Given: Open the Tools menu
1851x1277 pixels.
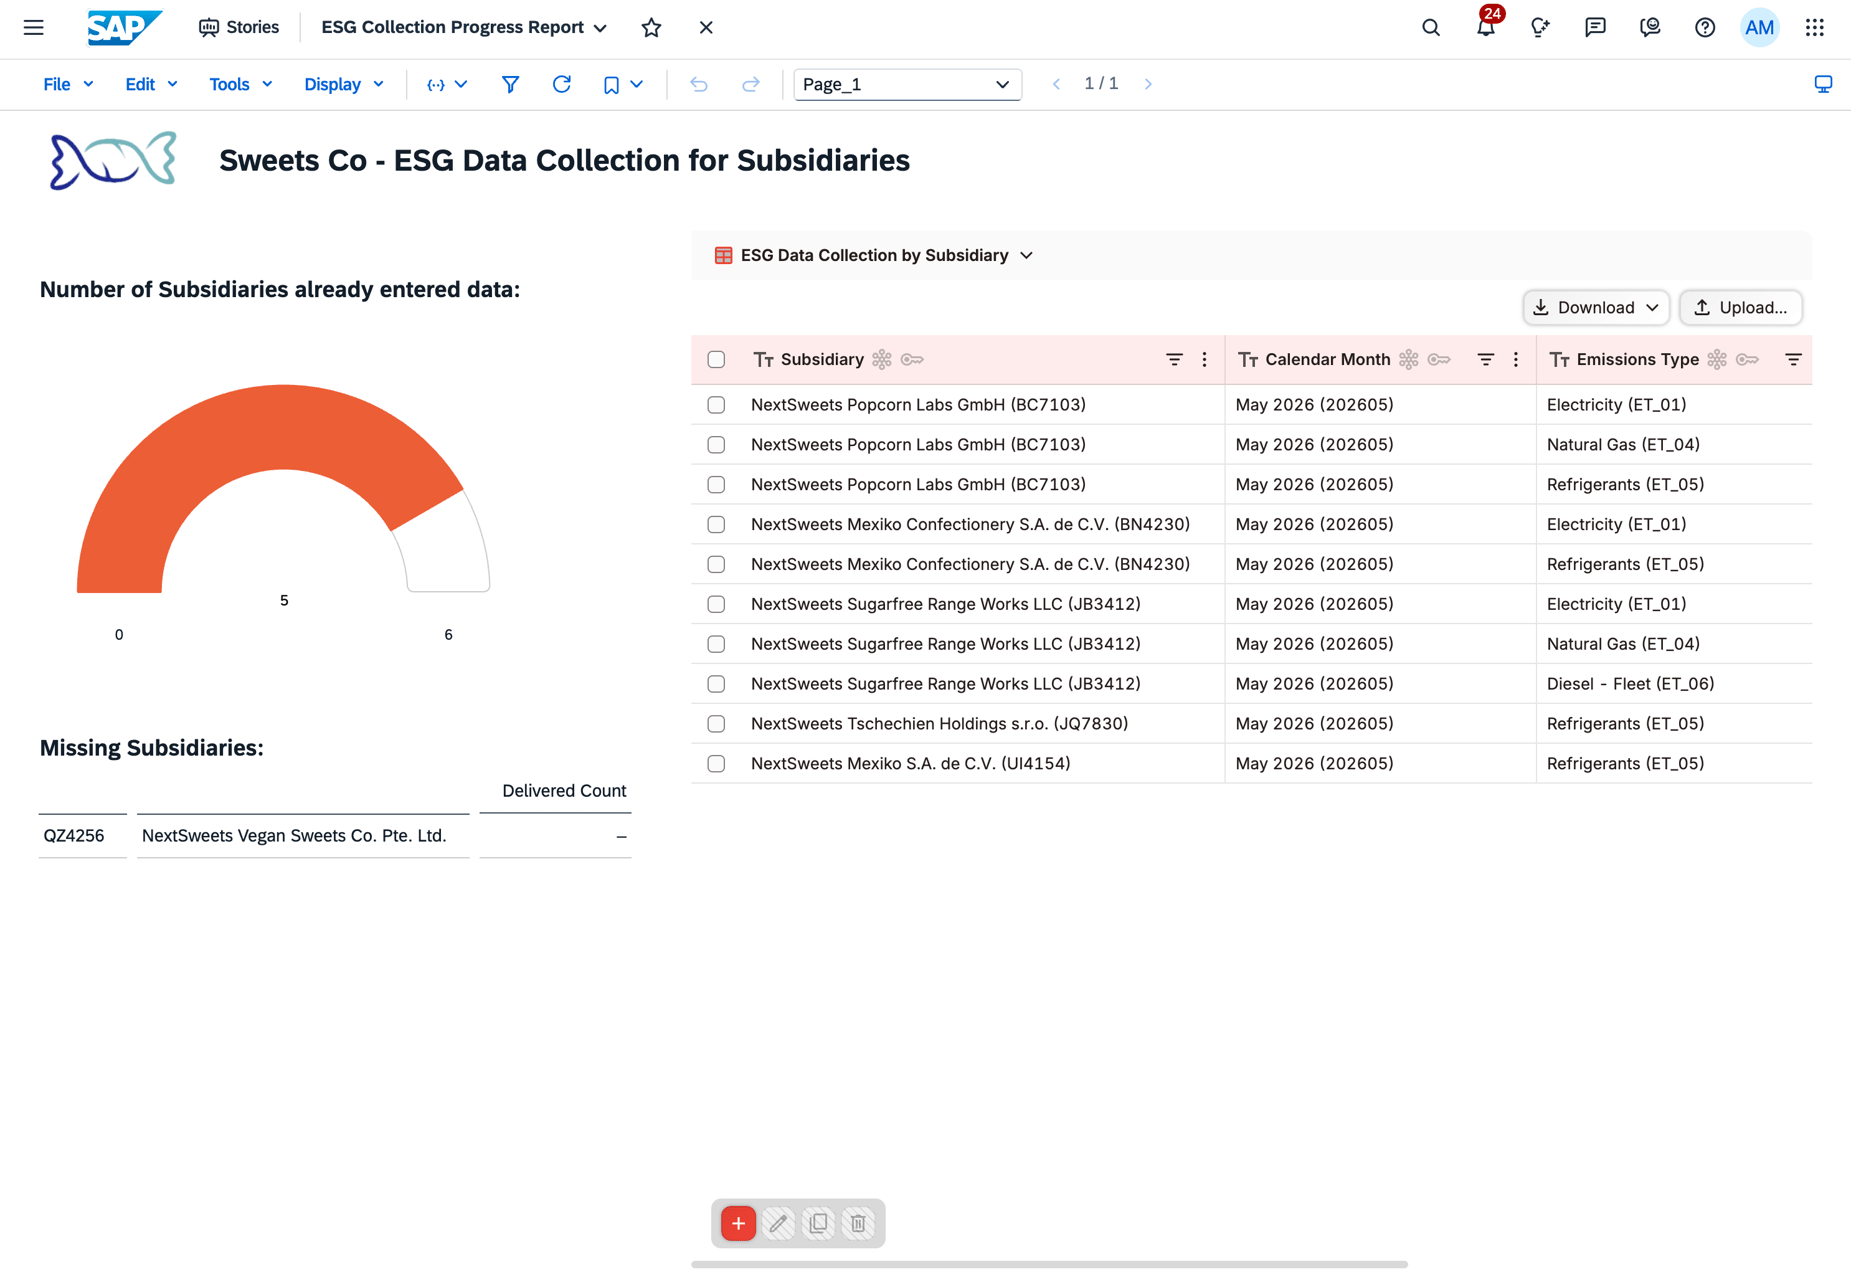Looking at the screenshot, I should point(240,85).
